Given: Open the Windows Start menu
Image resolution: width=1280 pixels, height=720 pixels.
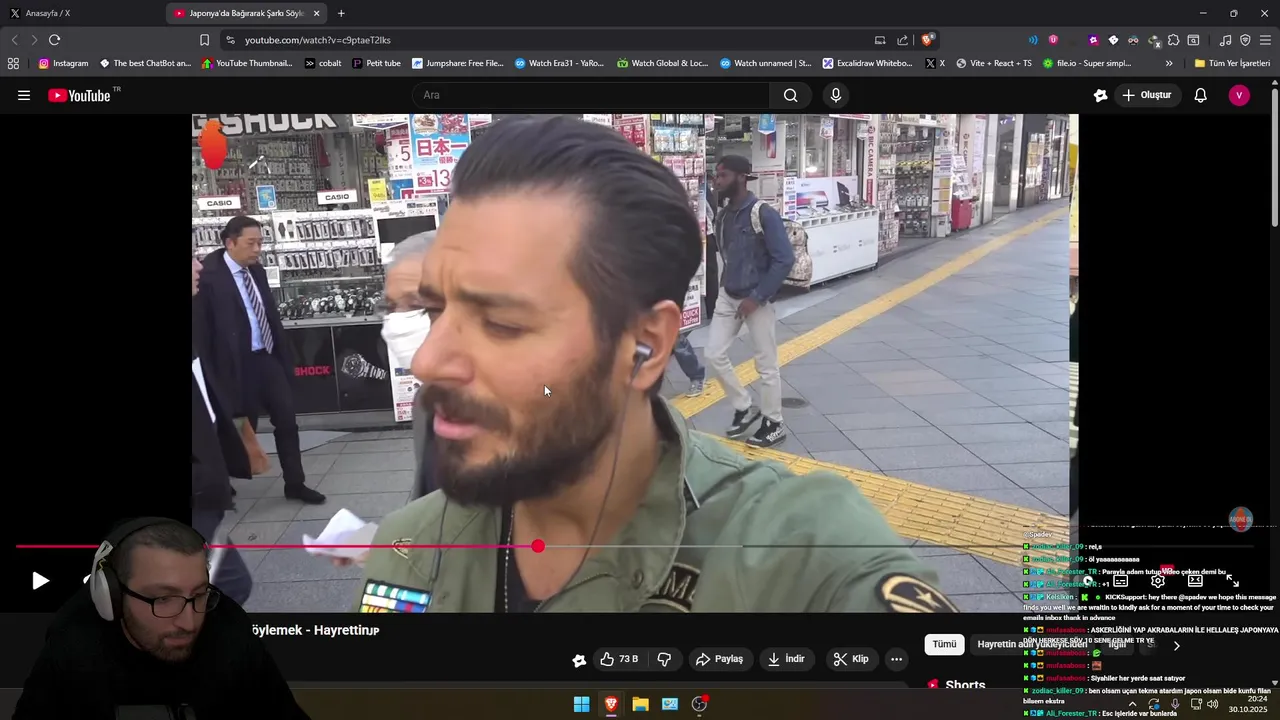Looking at the screenshot, I should pos(581,704).
